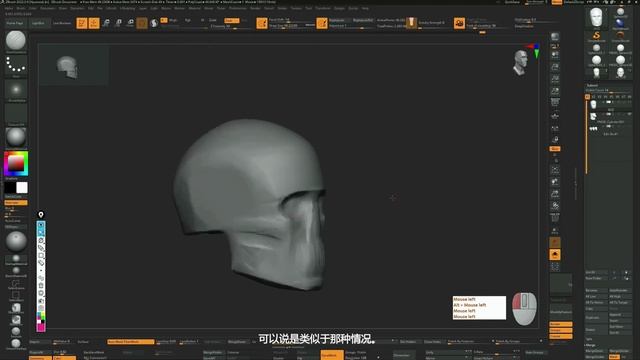
Task: Select the black secondary color swatch
Action: coord(10,188)
